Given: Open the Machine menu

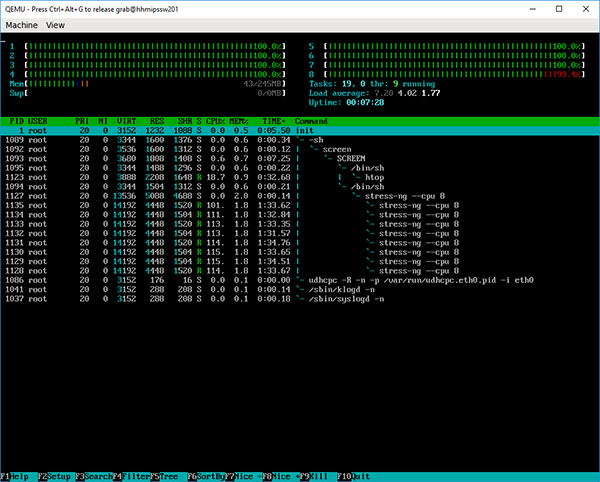Looking at the screenshot, I should click(21, 25).
